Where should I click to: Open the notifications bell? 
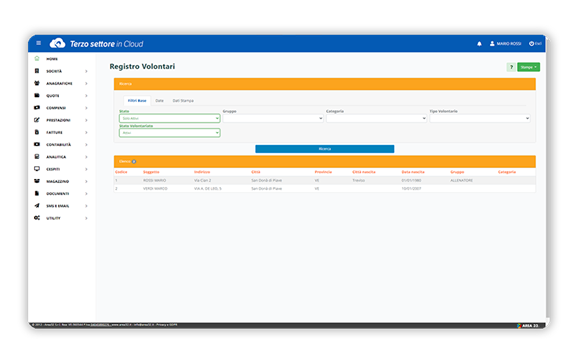coord(479,44)
